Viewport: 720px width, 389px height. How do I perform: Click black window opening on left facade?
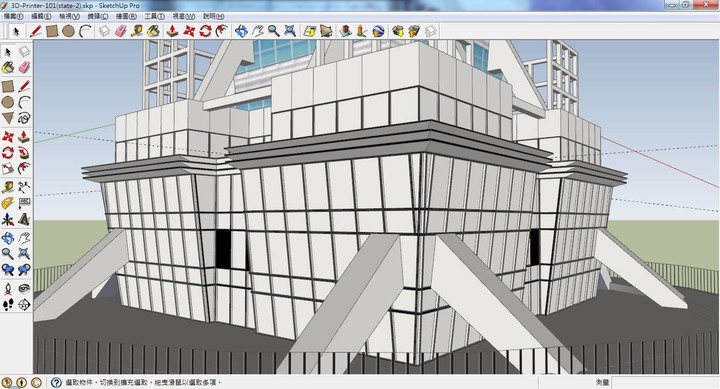(x=224, y=249)
